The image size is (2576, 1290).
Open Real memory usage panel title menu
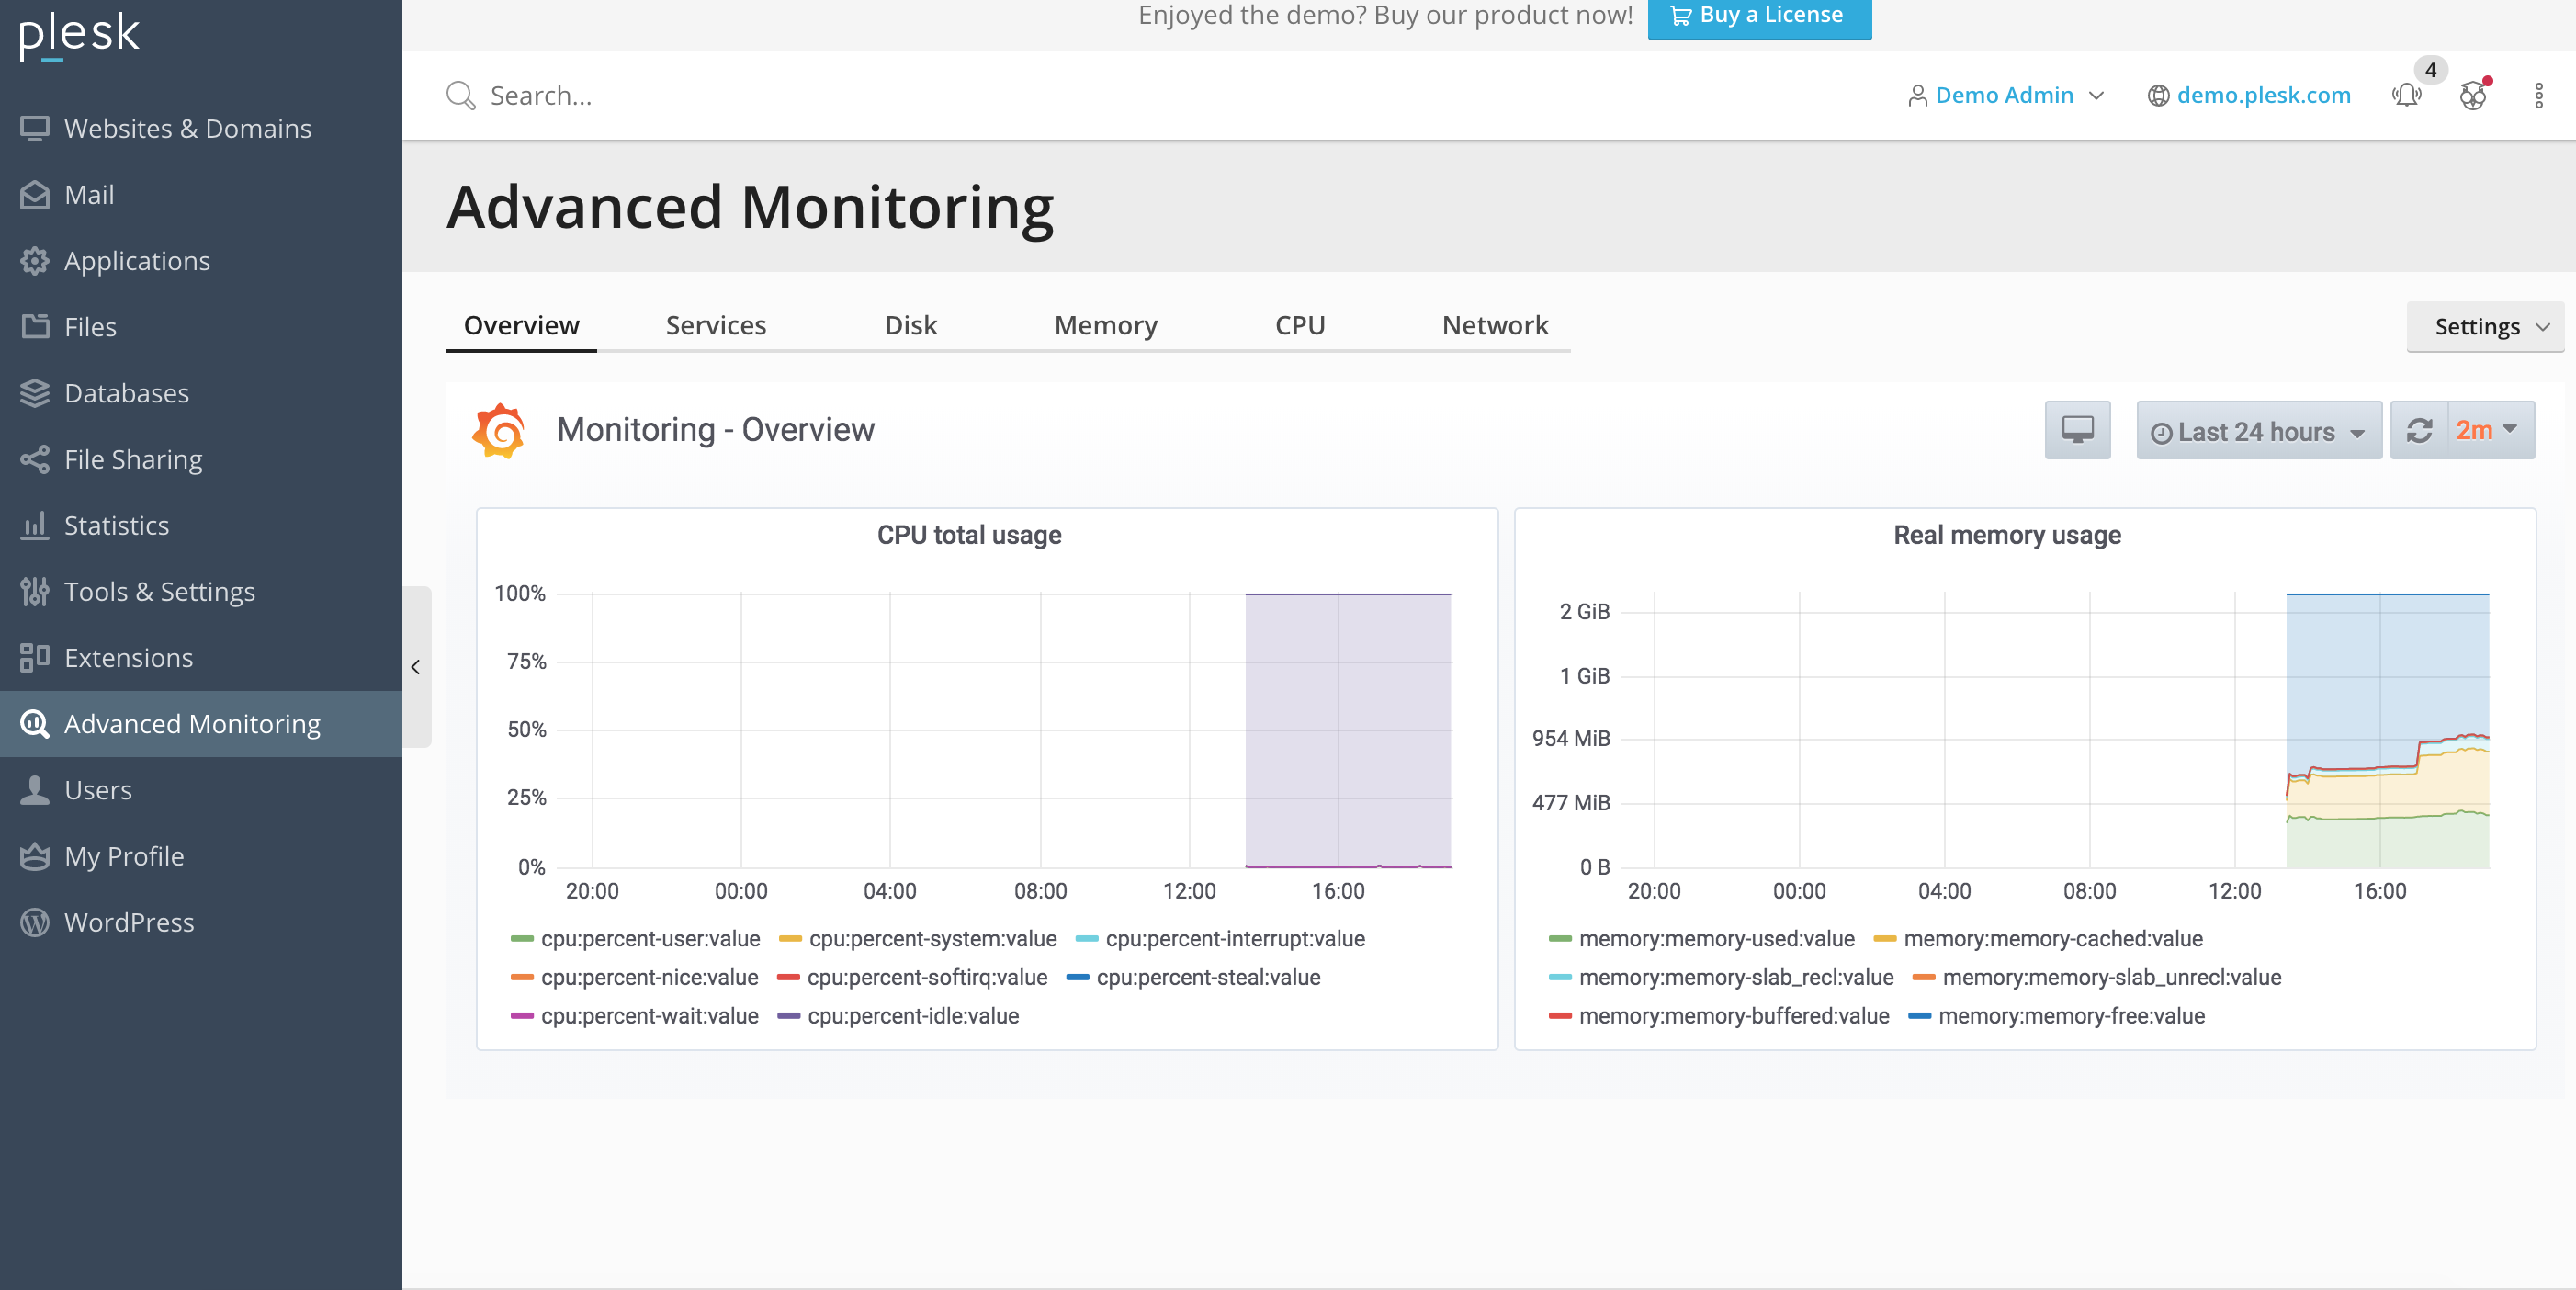(x=2006, y=535)
